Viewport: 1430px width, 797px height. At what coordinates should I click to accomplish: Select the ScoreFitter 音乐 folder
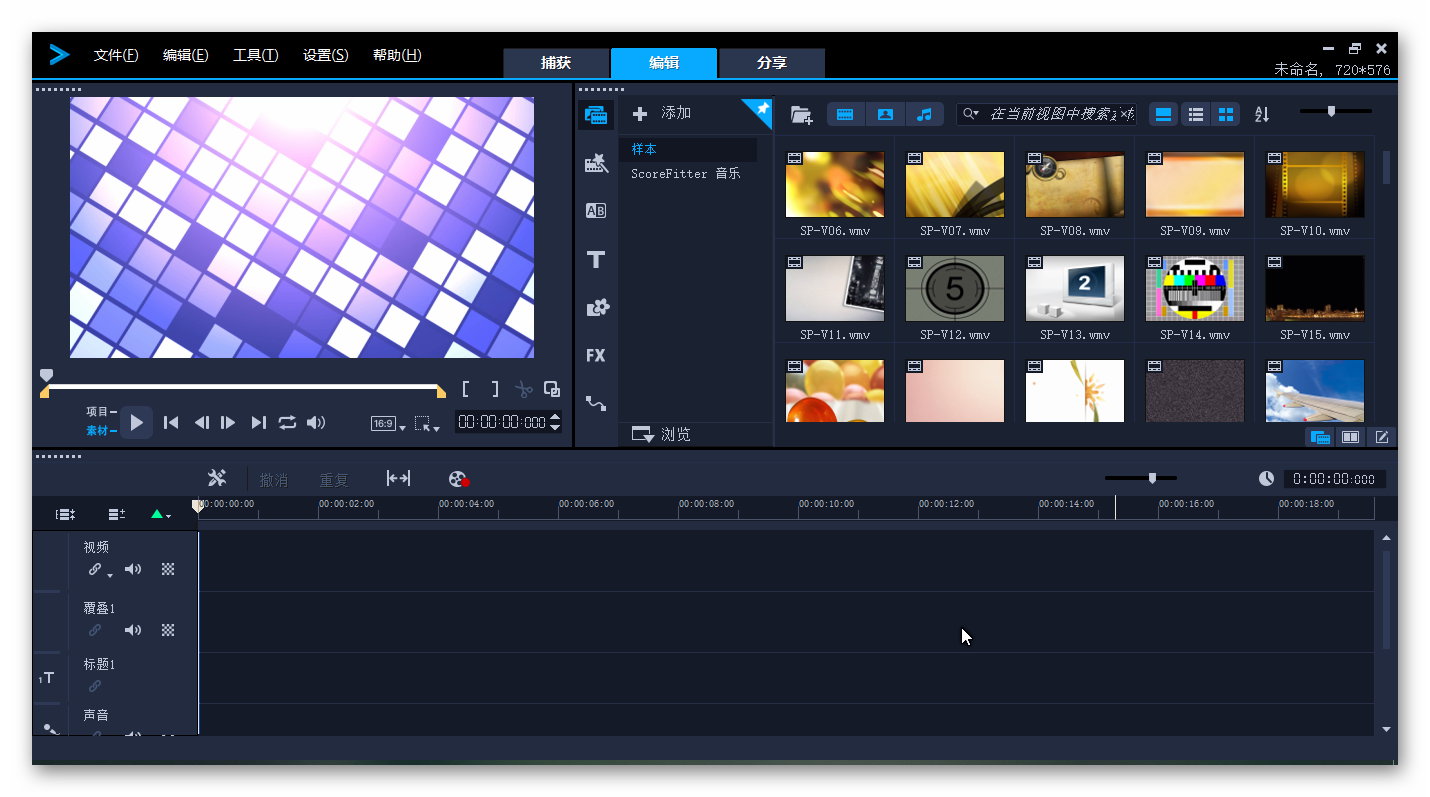[x=687, y=174]
